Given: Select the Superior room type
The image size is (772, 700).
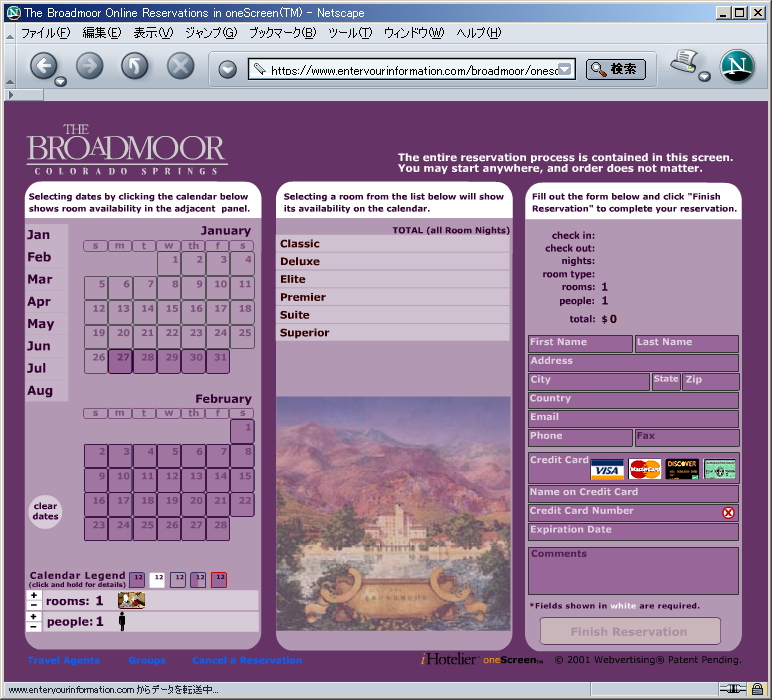Looking at the screenshot, I should 393,332.
